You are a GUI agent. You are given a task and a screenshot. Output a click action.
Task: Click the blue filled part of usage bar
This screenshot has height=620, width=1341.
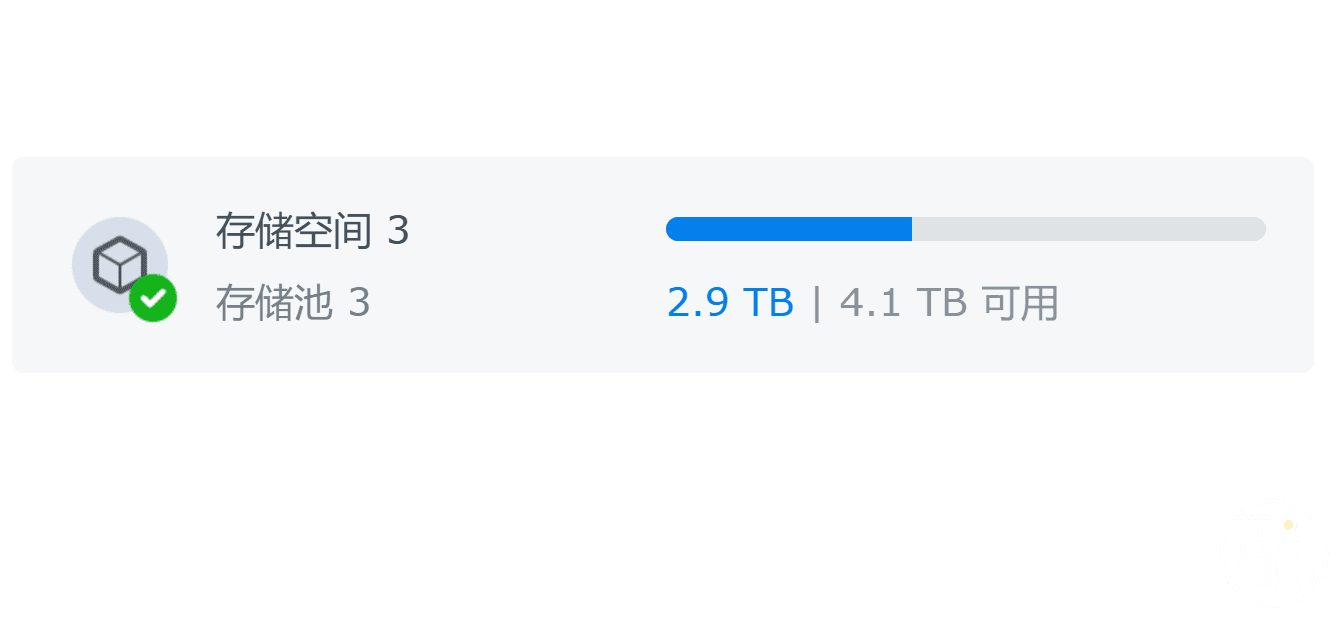pos(789,229)
